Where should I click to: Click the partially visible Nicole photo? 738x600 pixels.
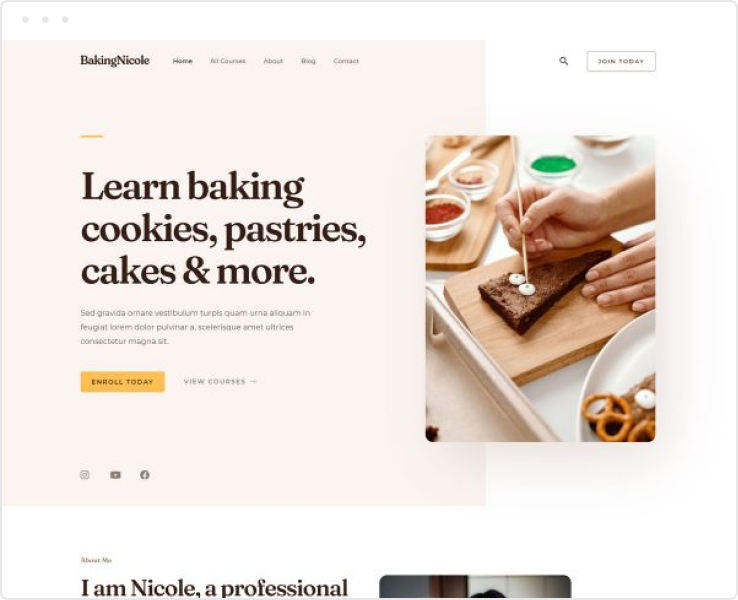click(475, 586)
